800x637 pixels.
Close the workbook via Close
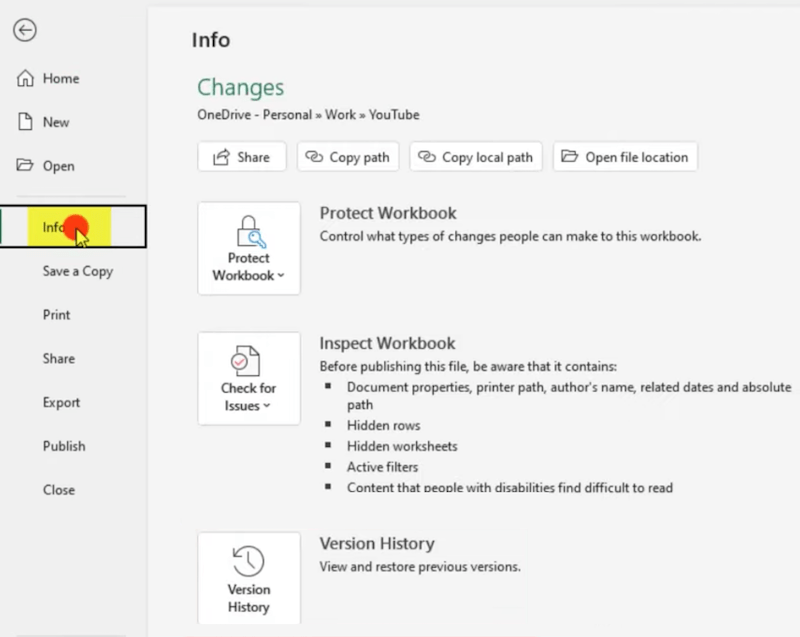(59, 490)
